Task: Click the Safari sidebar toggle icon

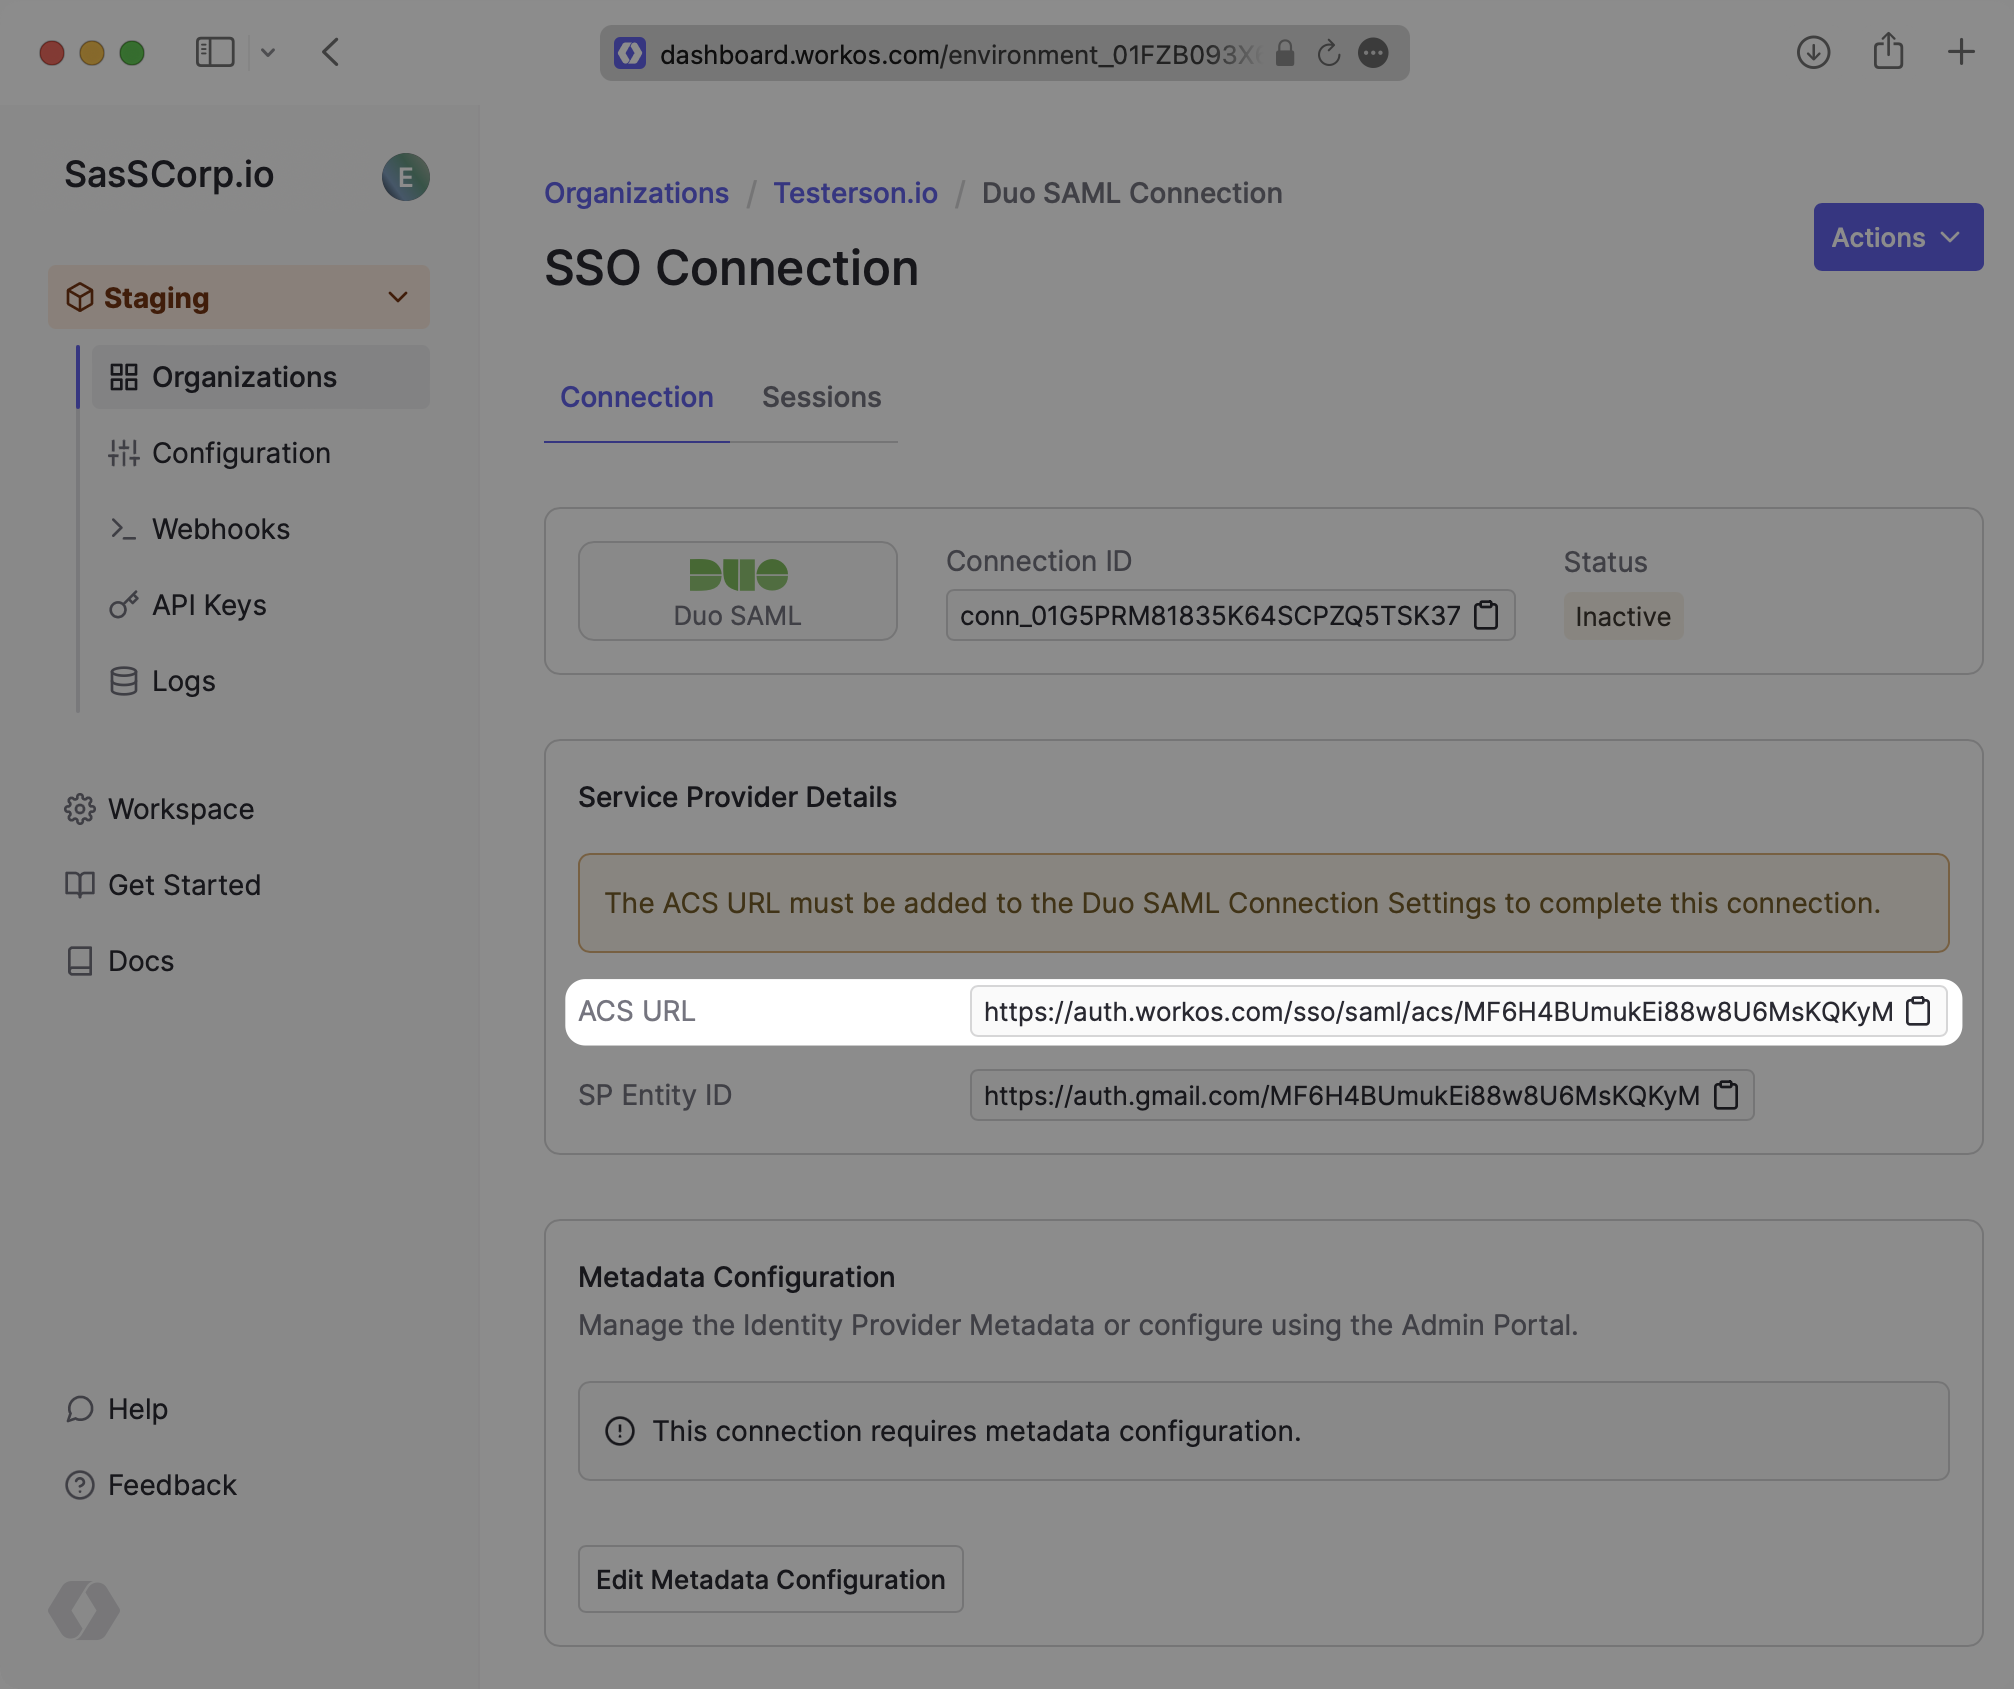Action: pyautogui.click(x=214, y=52)
